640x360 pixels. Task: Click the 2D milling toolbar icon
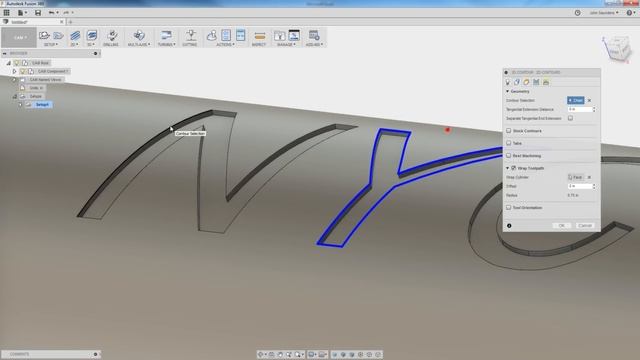click(x=75, y=36)
